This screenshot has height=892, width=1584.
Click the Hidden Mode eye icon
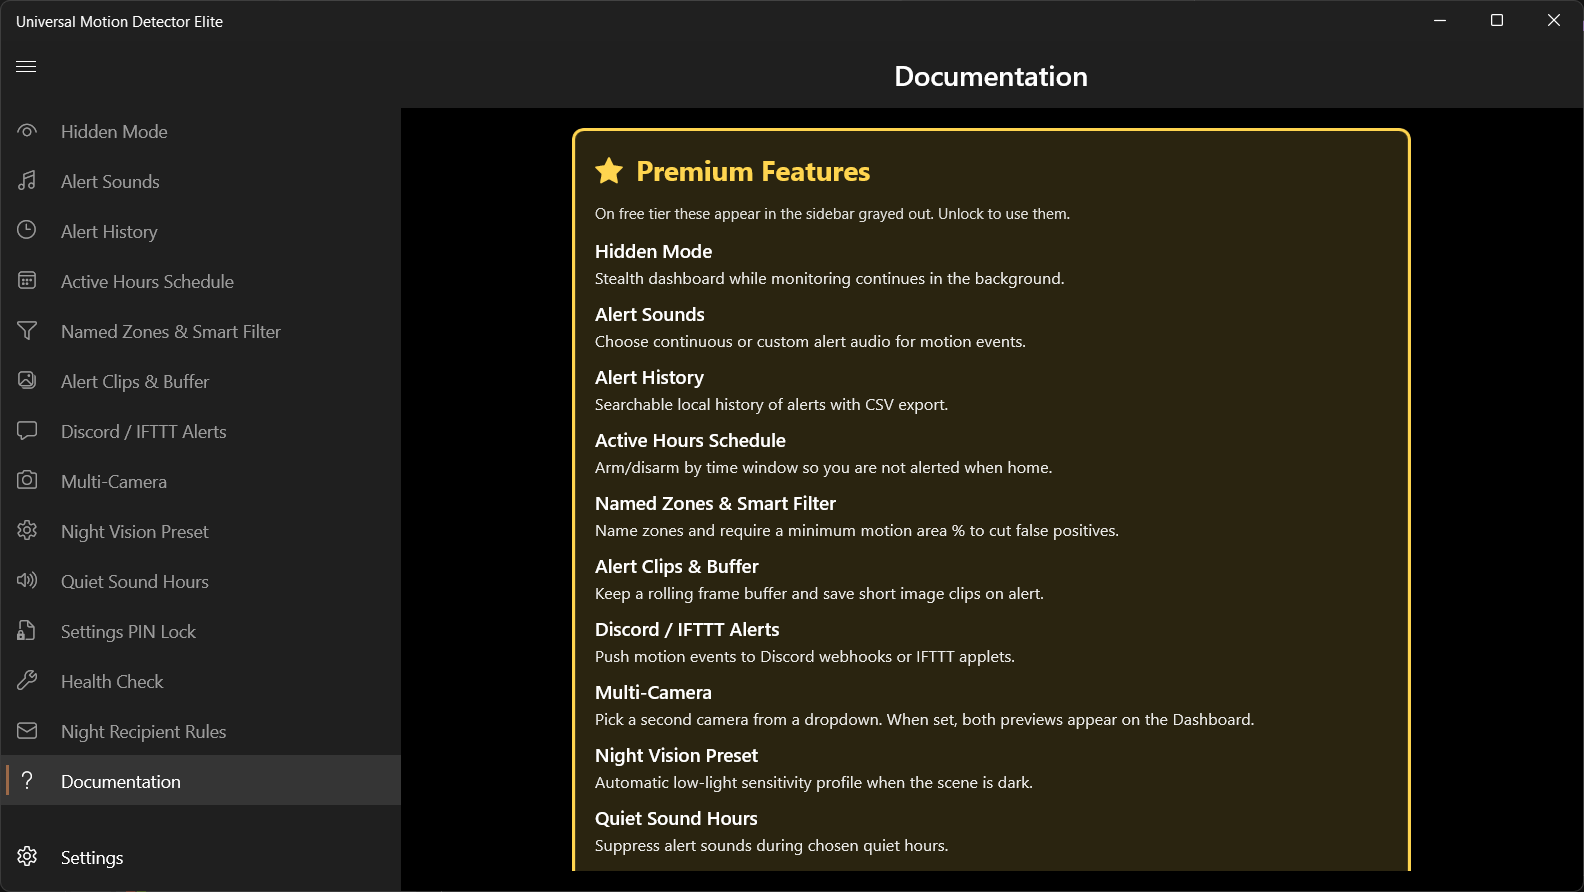[27, 131]
